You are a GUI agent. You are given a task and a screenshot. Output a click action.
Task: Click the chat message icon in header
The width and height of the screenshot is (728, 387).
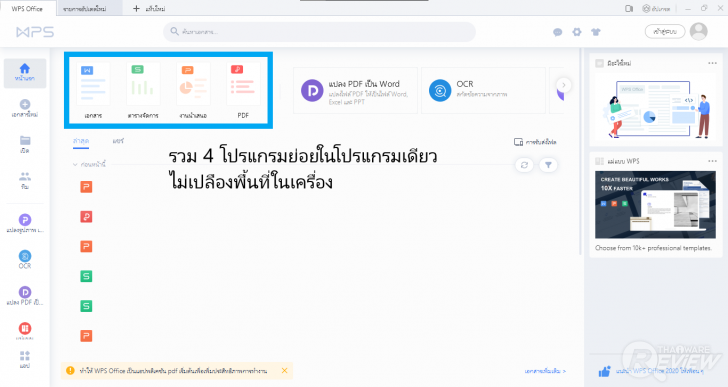pos(558,32)
